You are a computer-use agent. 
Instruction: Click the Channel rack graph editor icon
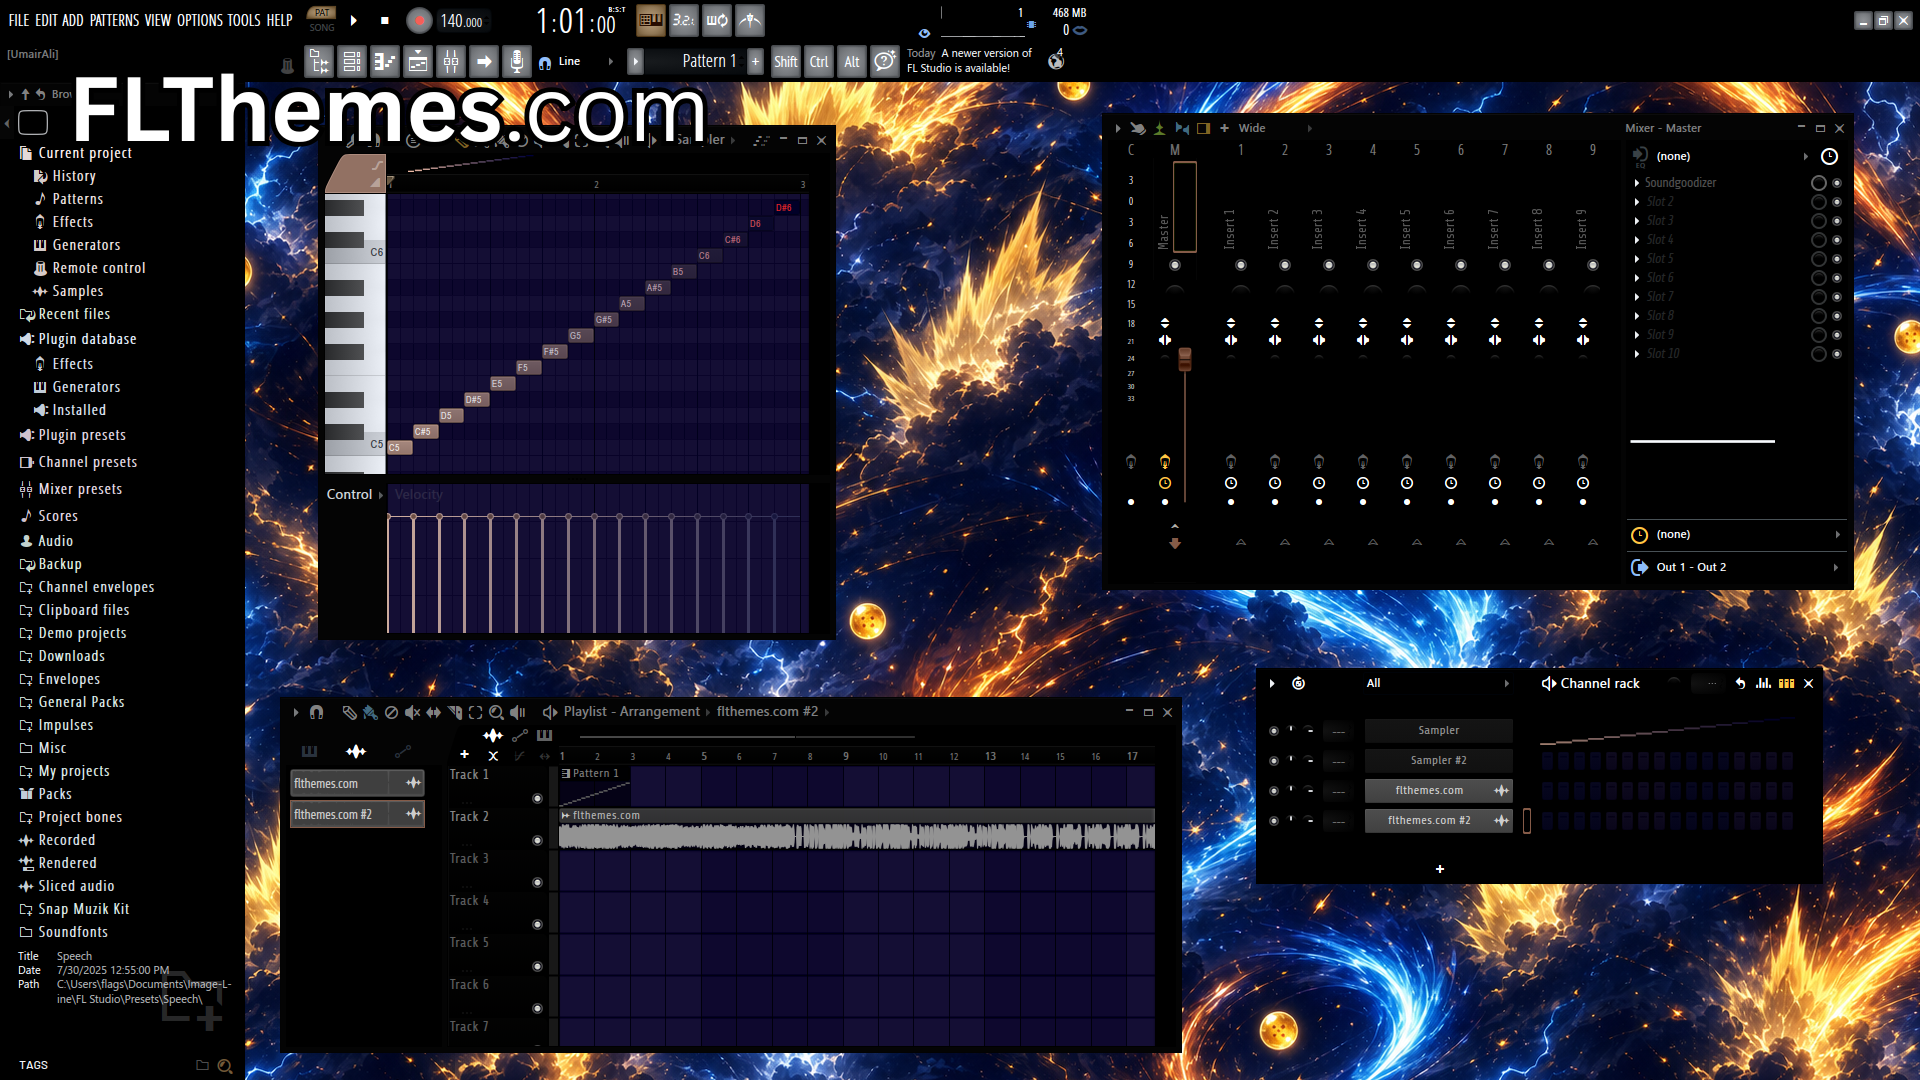1763,683
